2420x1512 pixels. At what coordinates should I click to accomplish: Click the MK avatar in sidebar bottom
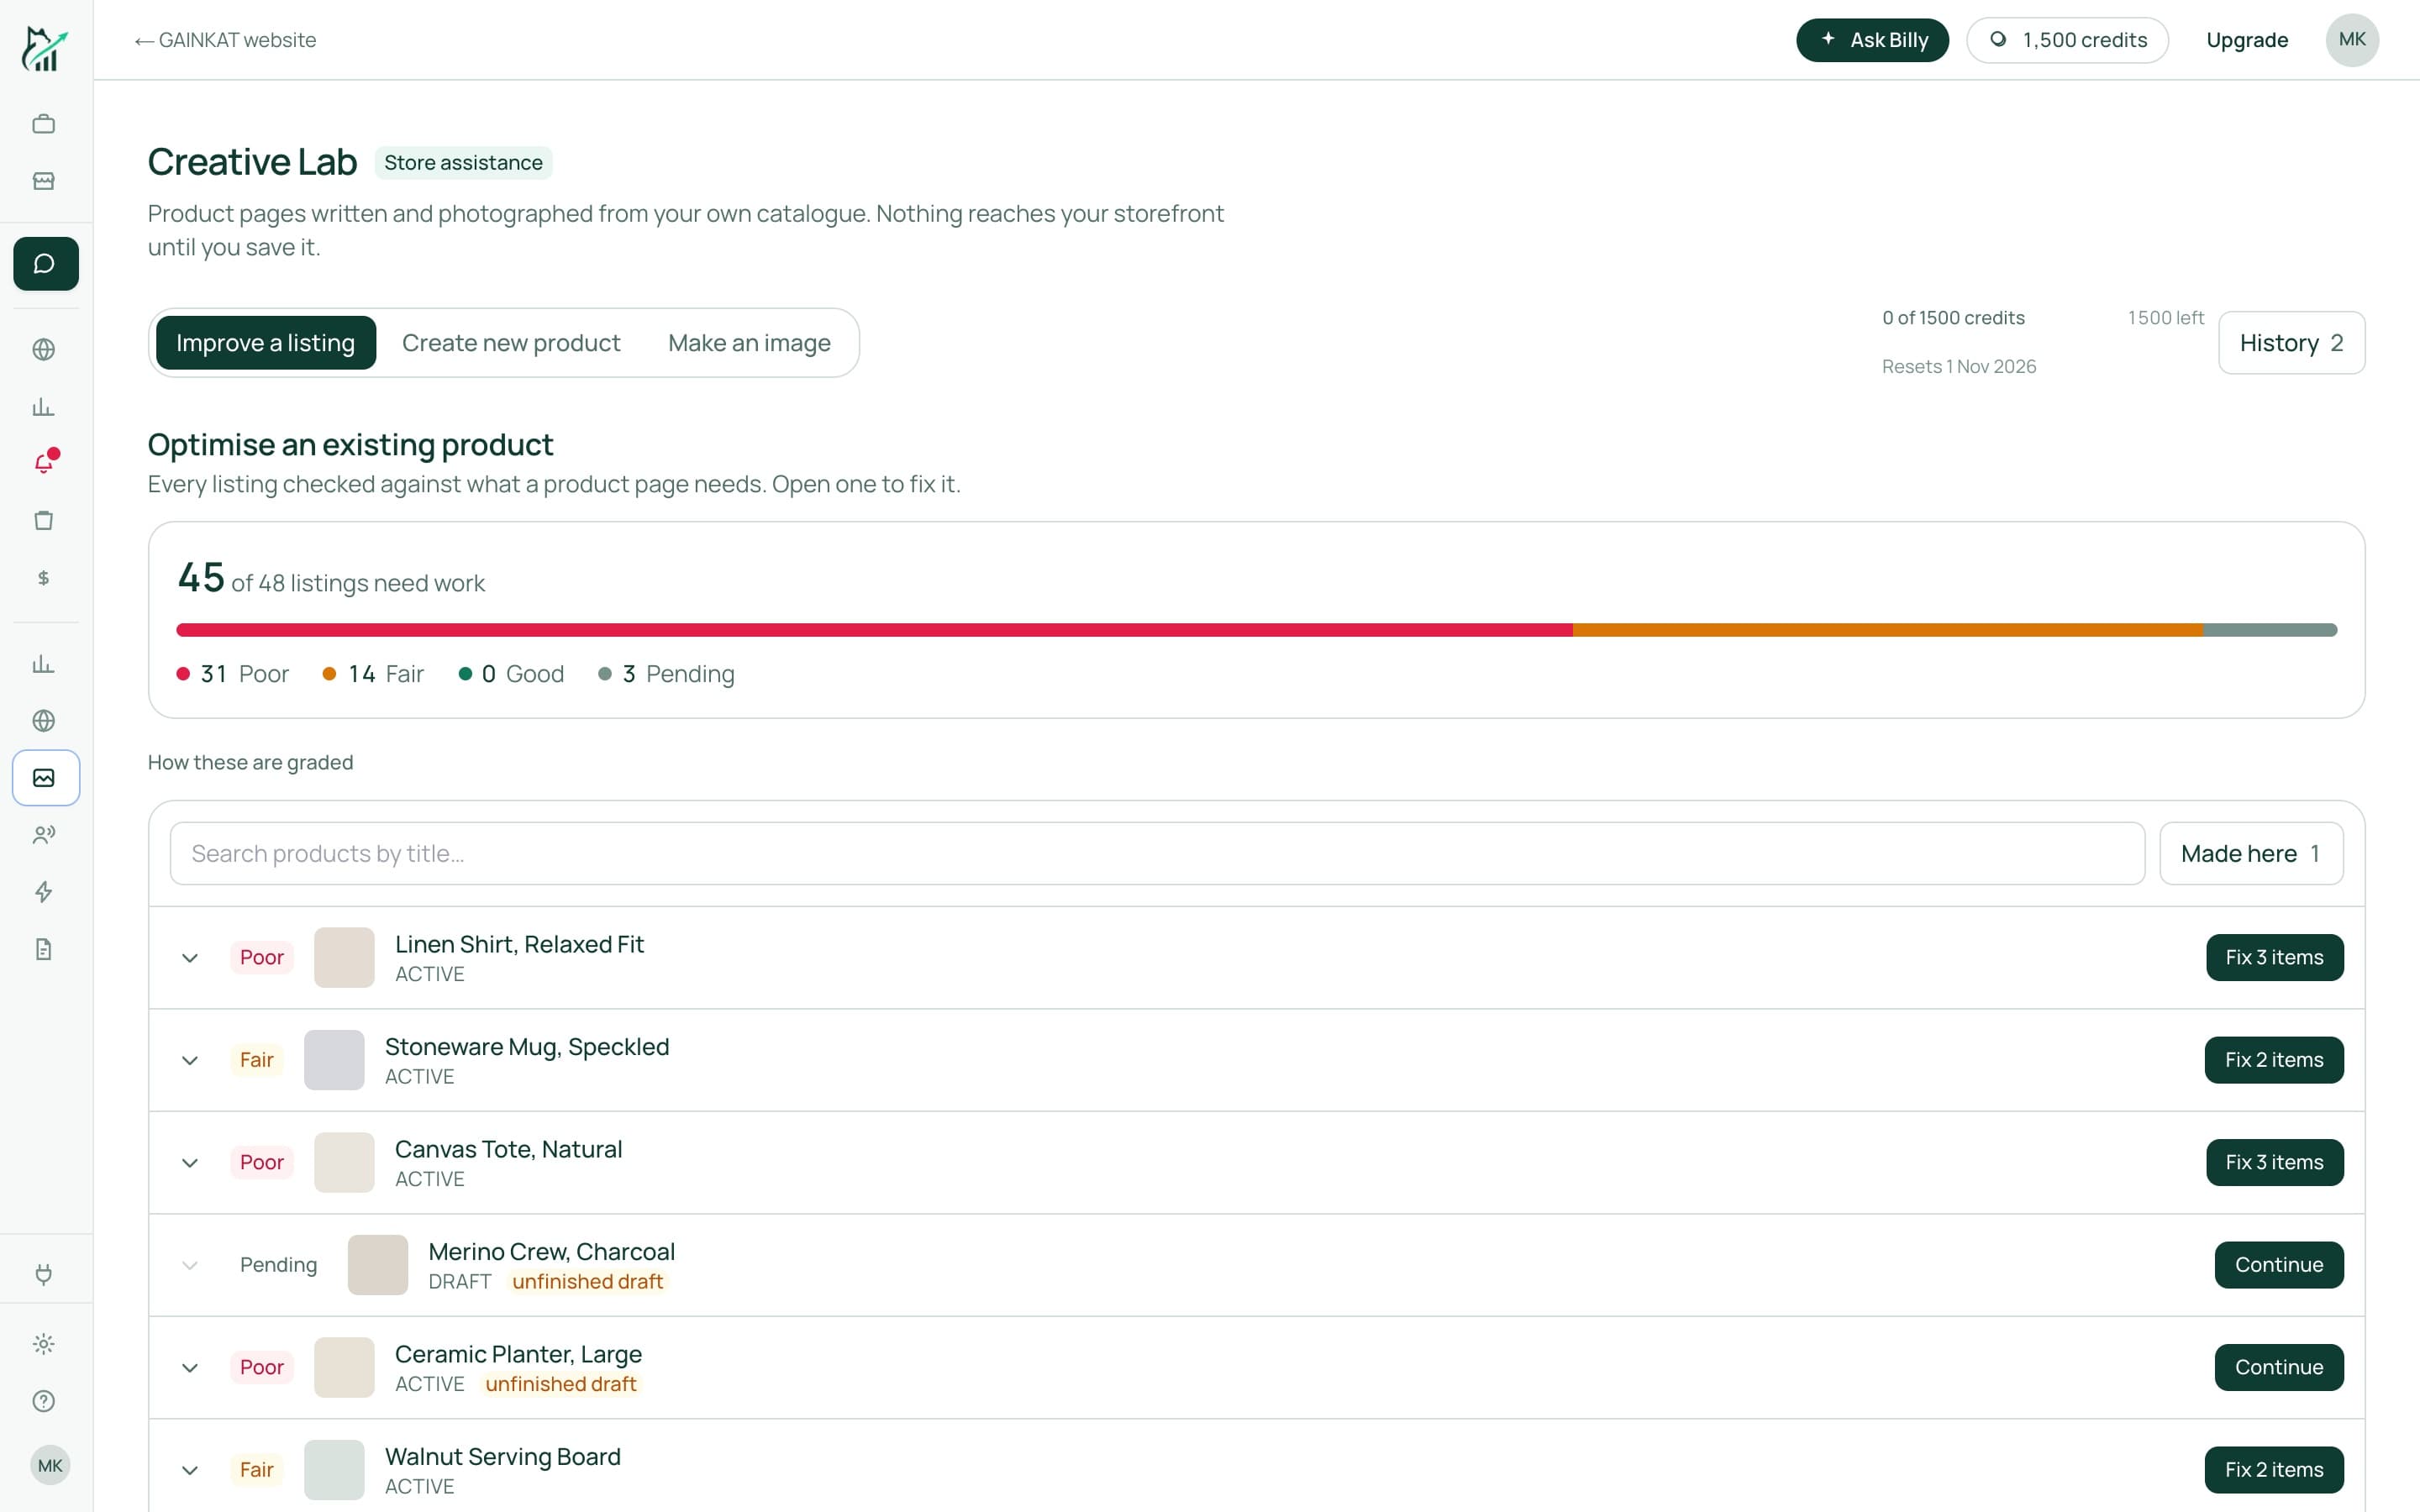click(x=50, y=1466)
